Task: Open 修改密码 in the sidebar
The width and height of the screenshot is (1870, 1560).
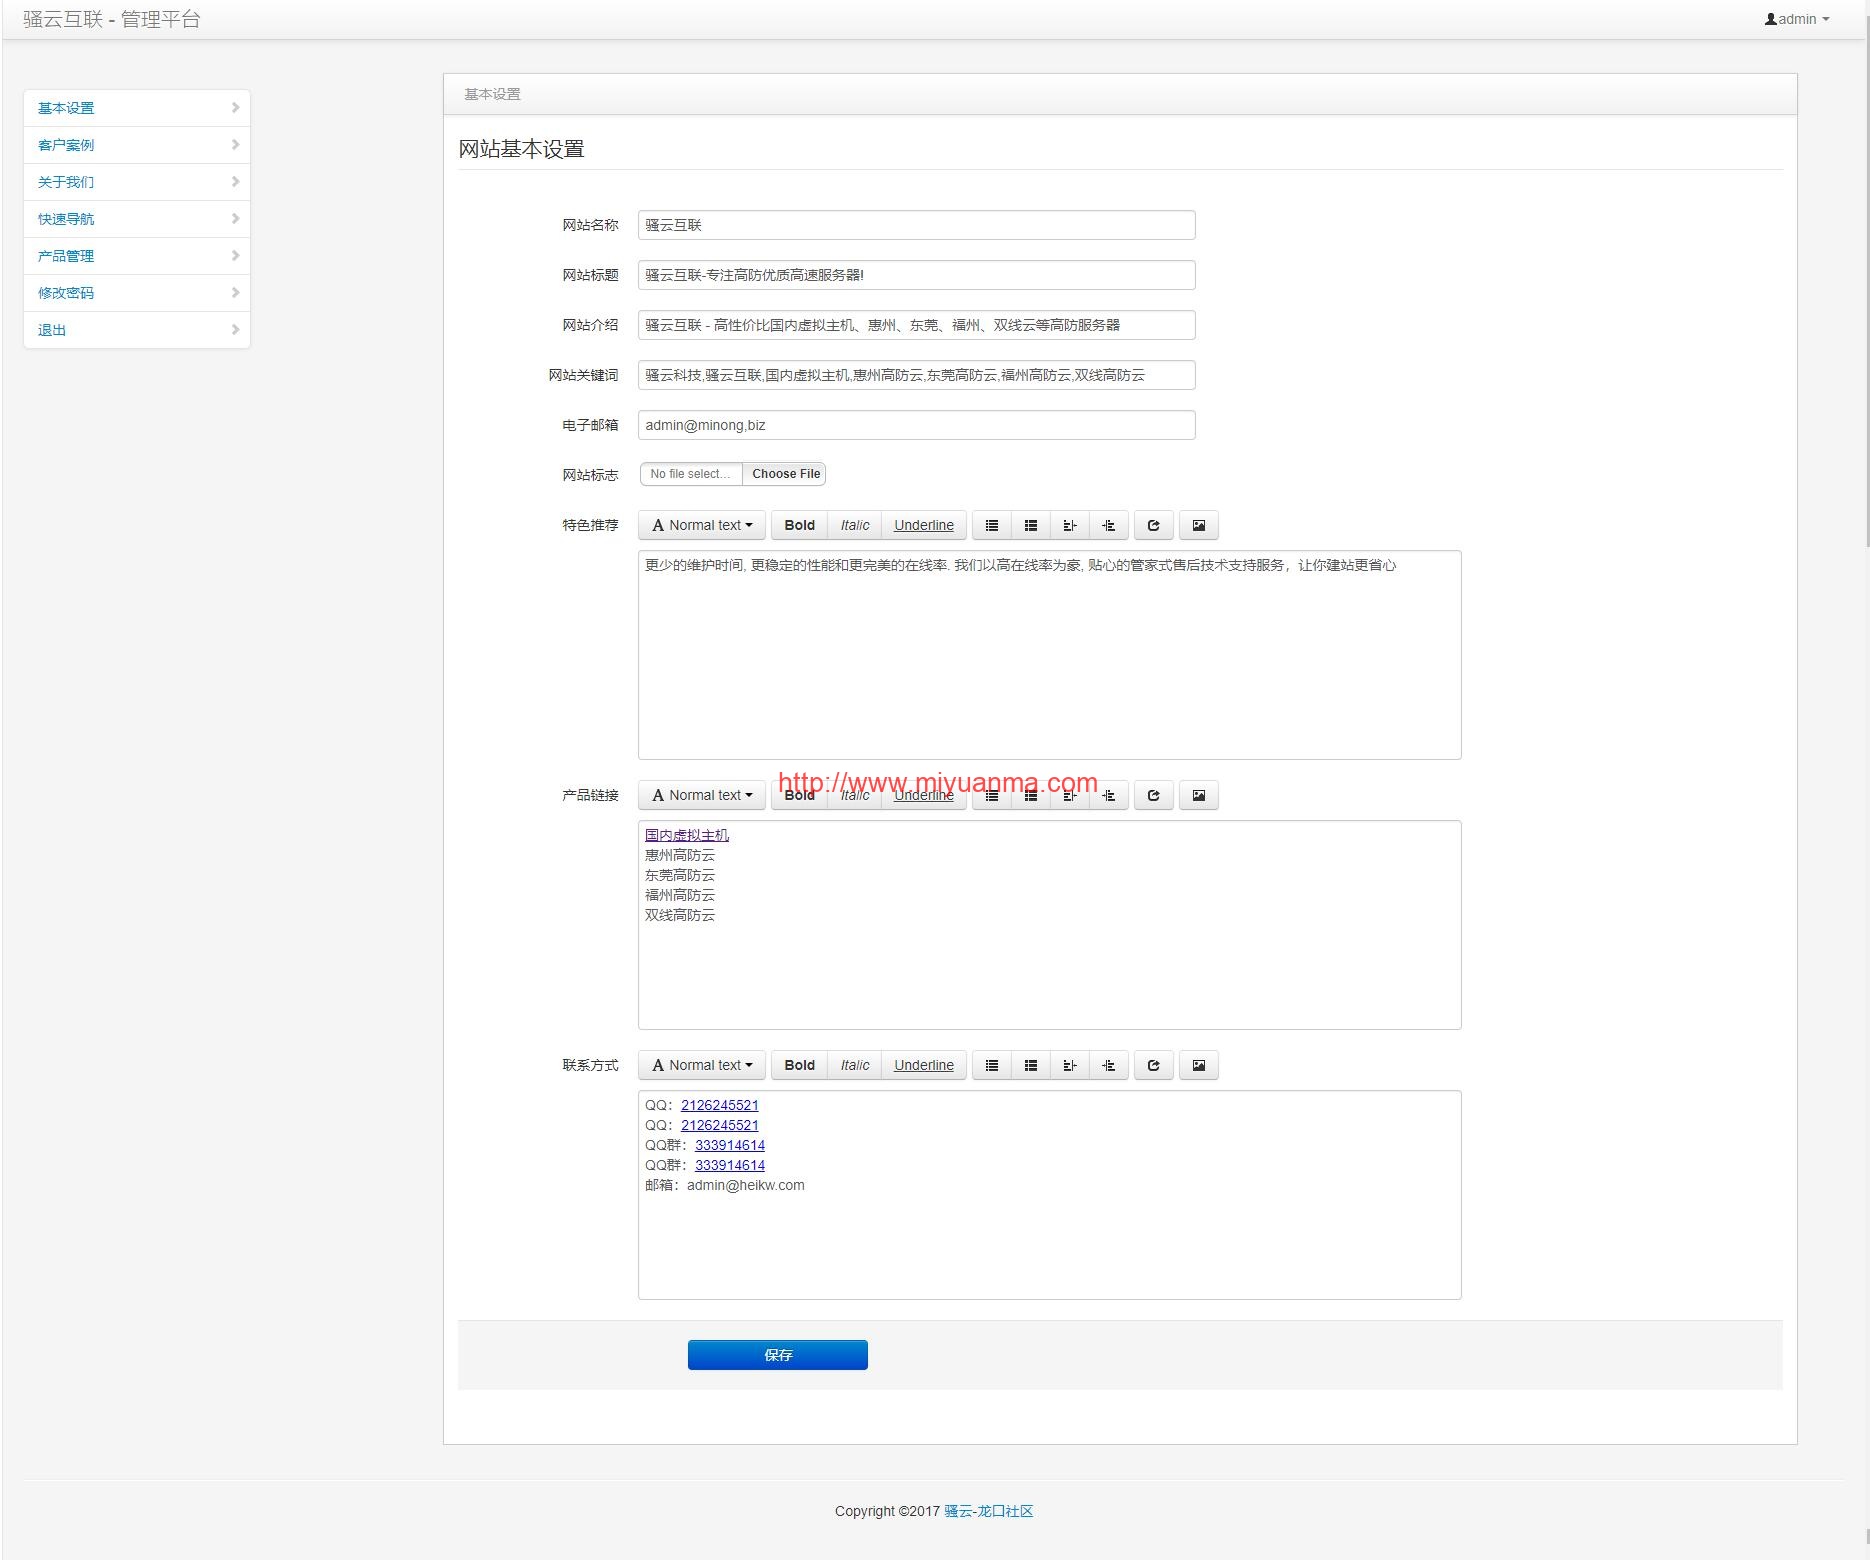Action: point(137,293)
